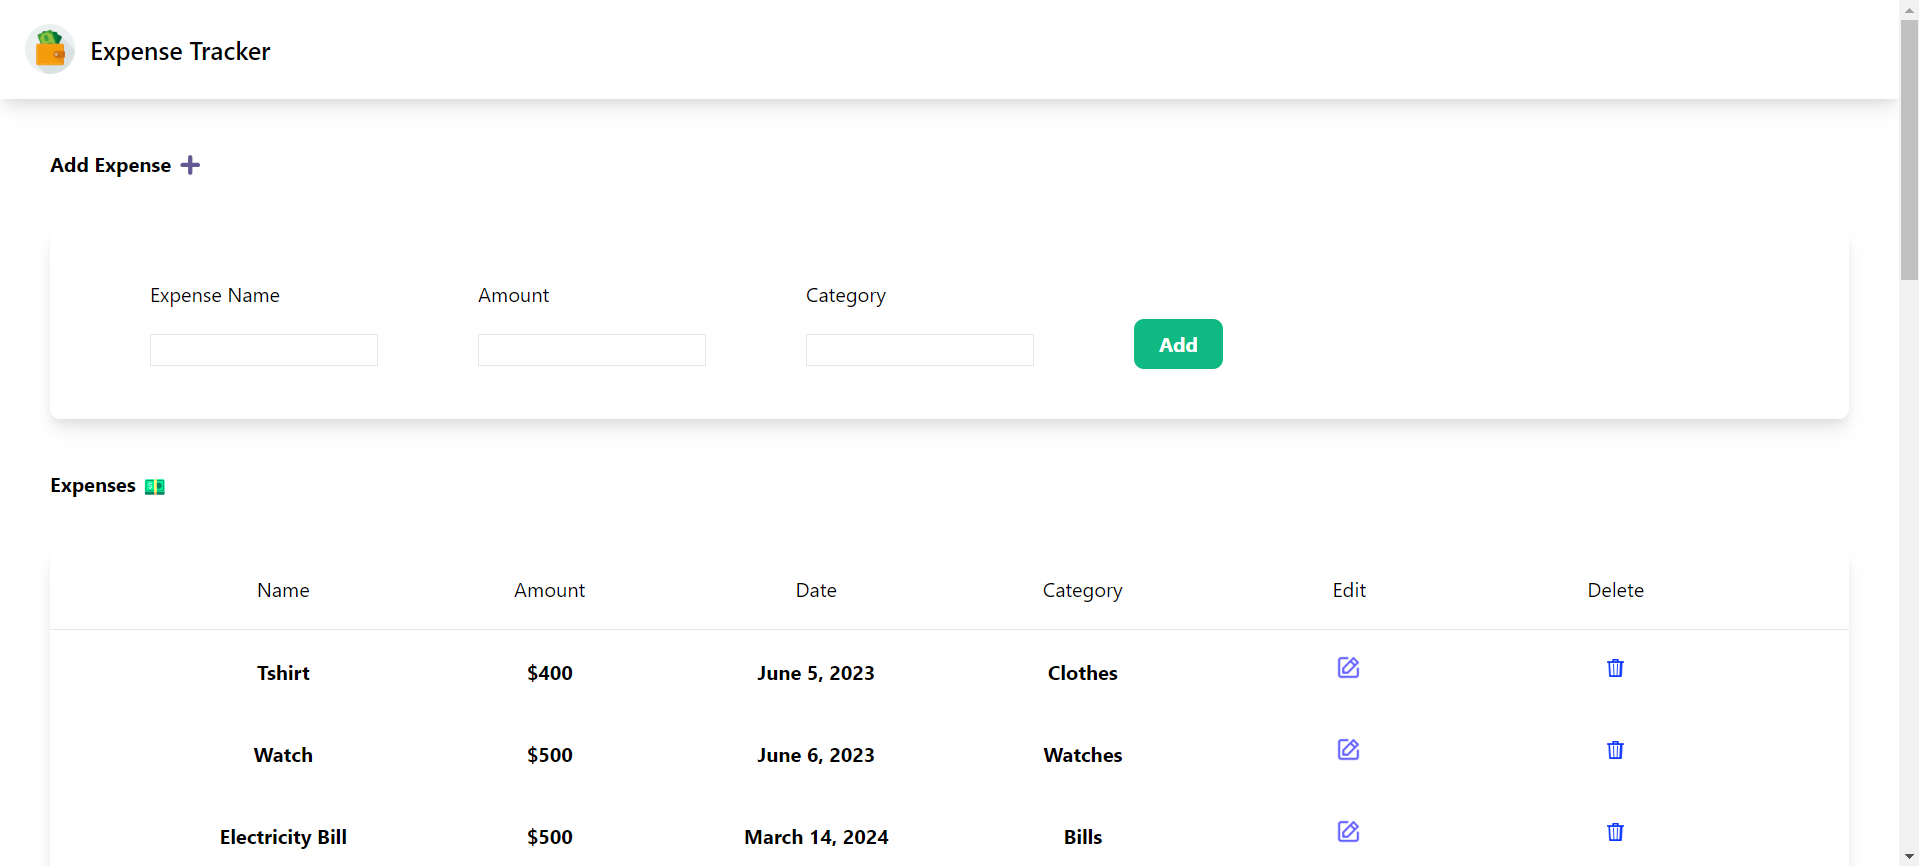Select the Watch name cell

283,755
